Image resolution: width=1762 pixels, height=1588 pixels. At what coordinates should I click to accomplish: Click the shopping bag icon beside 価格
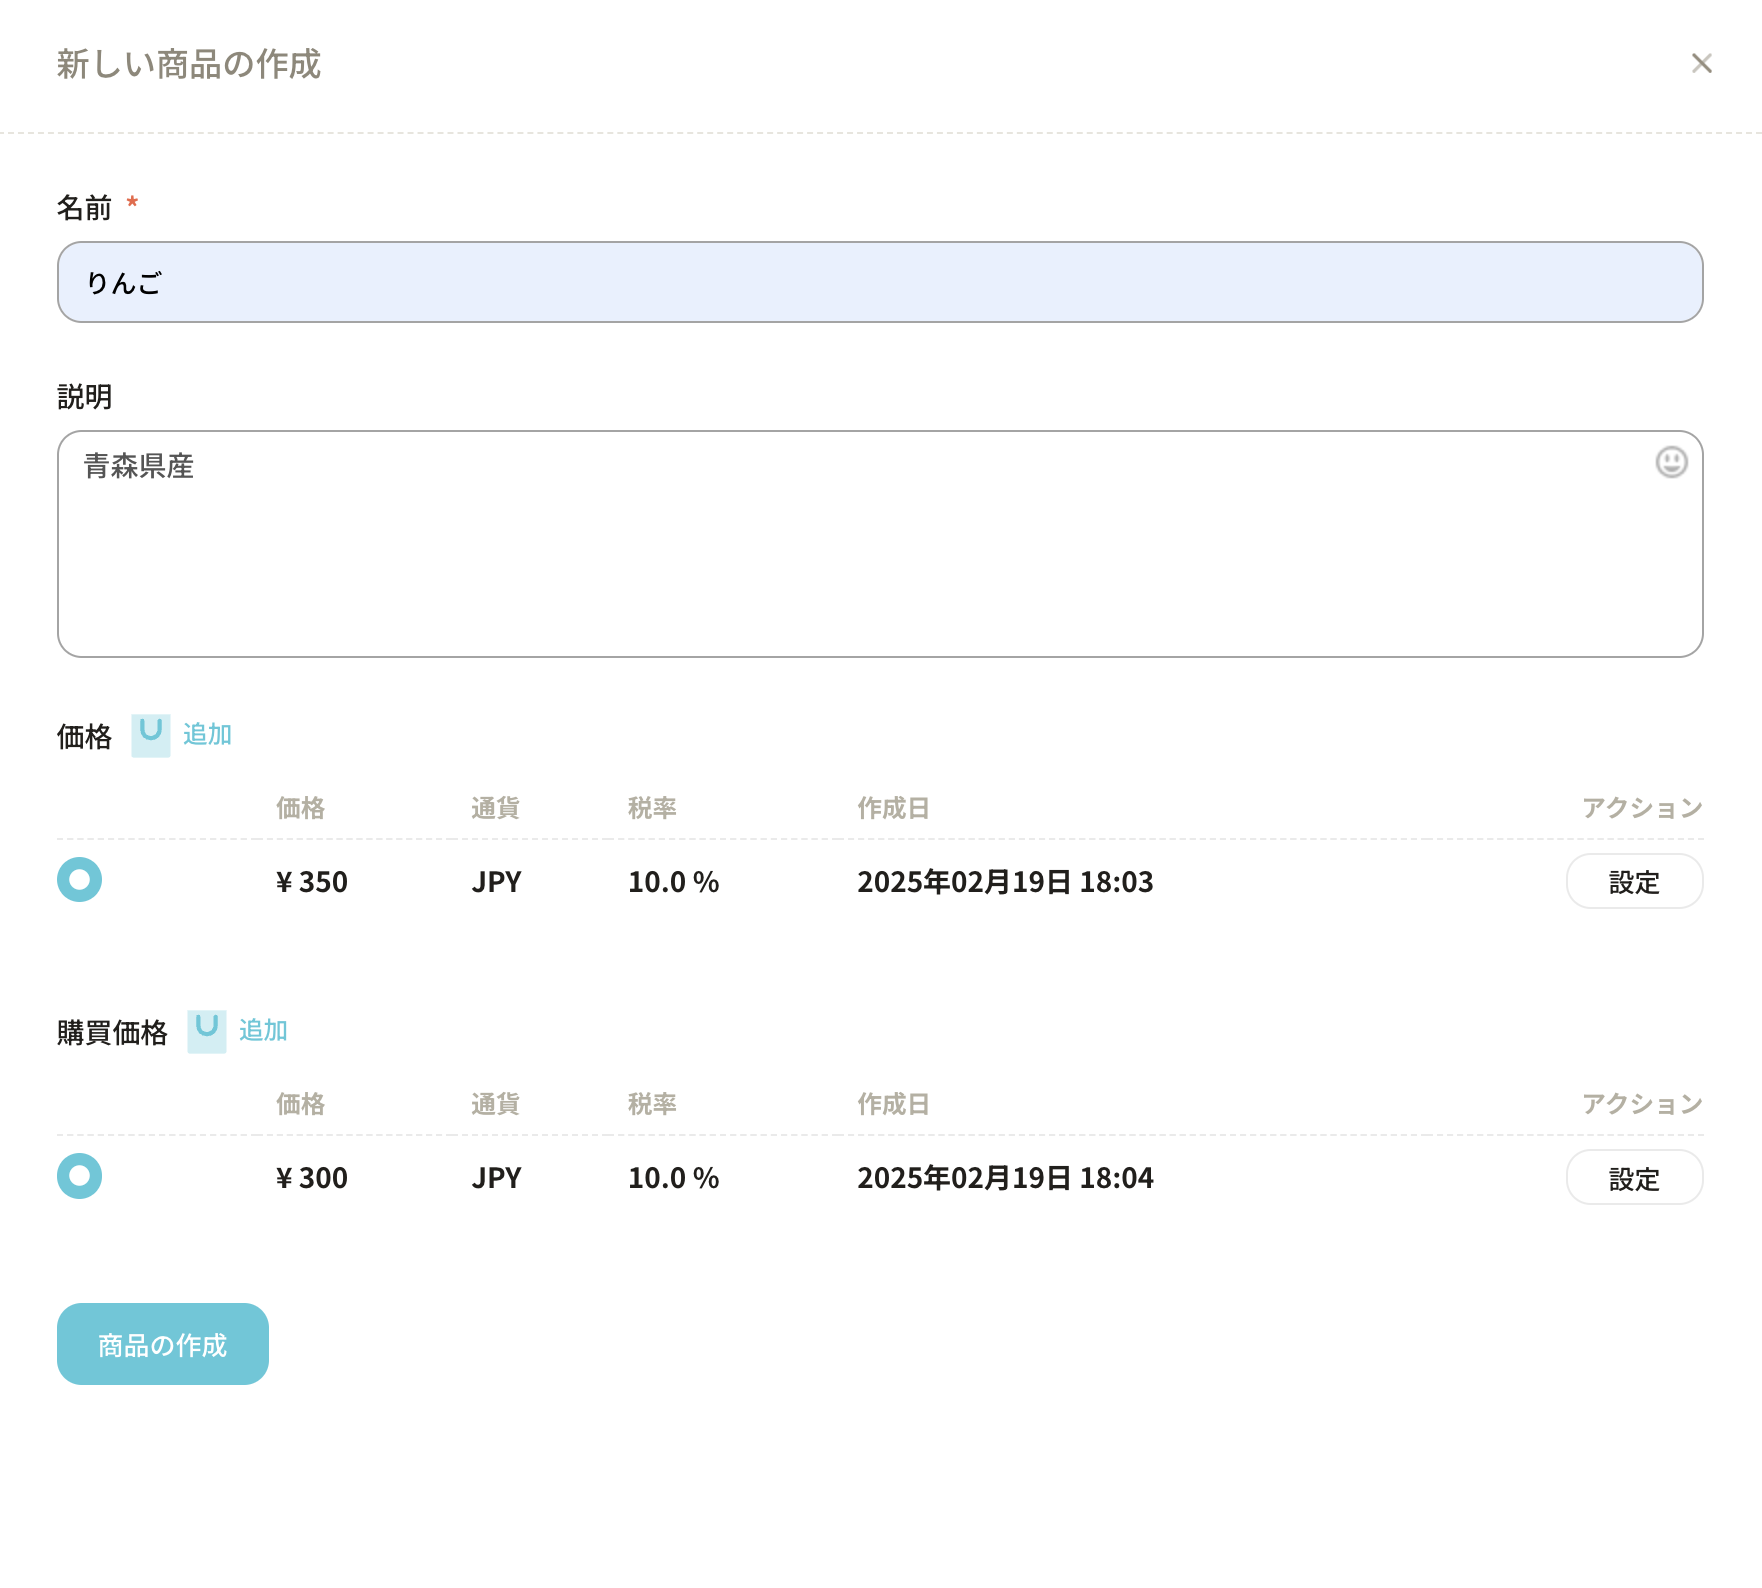click(151, 735)
